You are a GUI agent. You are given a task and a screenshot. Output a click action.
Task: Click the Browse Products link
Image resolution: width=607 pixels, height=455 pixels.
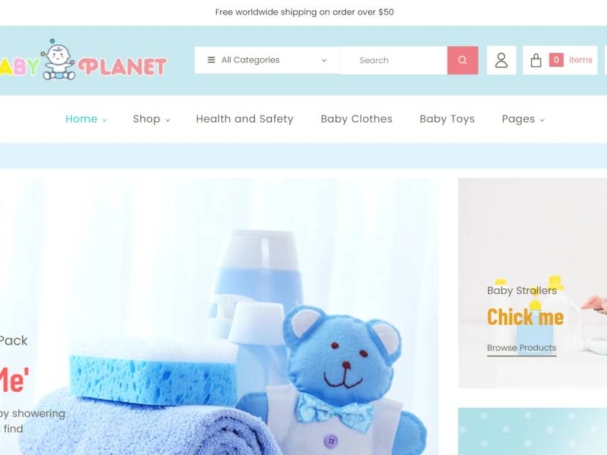point(521,348)
